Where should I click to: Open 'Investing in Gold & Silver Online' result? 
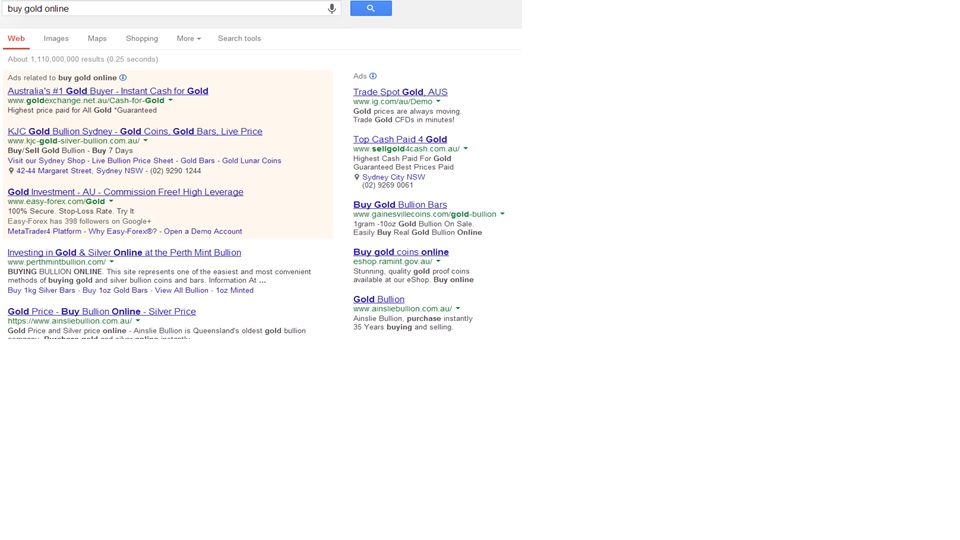coord(124,252)
